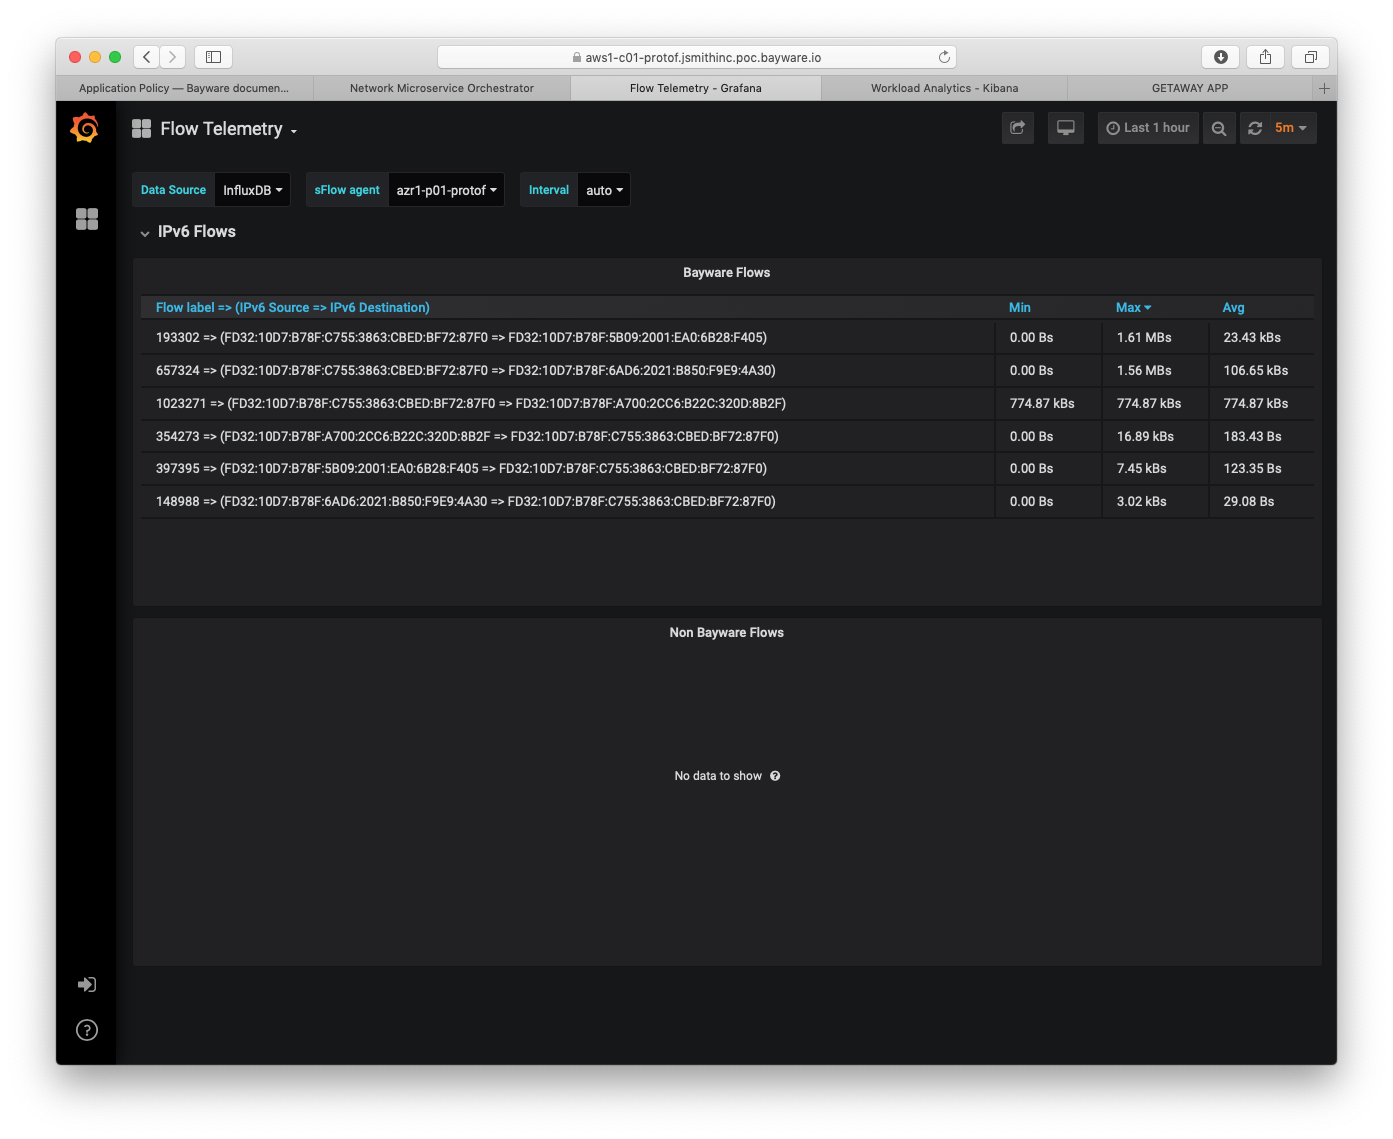Viewport: 1393px width, 1139px height.
Task: Toggle Safari sidebar button
Action: (x=213, y=57)
